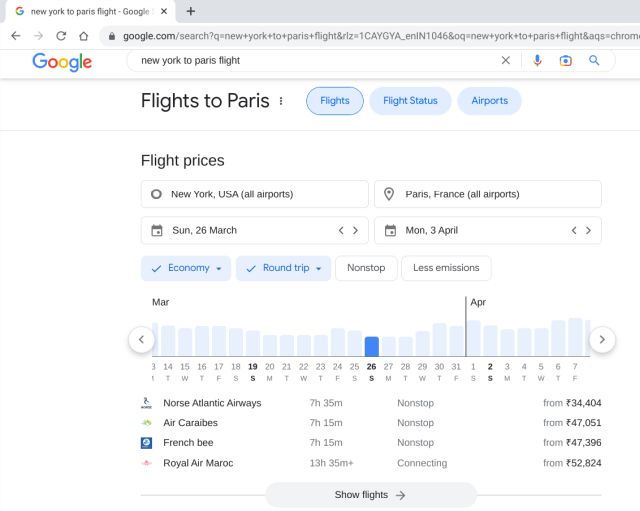640x511 pixels.
Task: Edit the New York, USA origin field
Action: tap(255, 194)
